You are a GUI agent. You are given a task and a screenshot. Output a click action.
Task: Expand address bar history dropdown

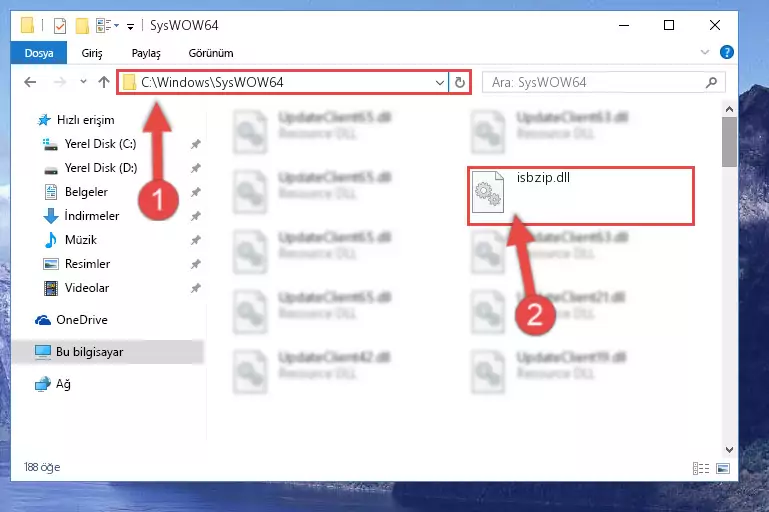[440, 82]
